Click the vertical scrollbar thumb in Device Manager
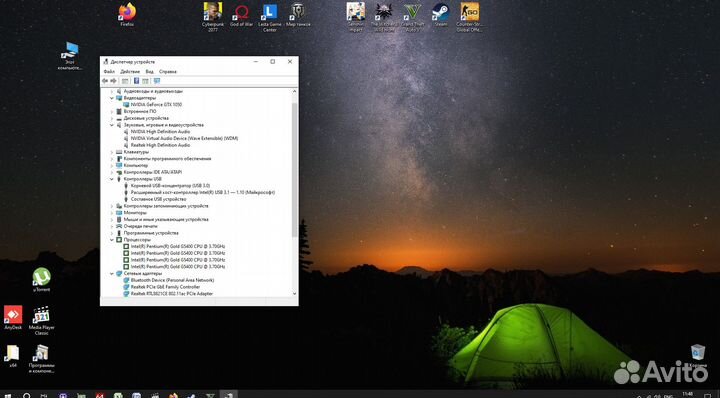Viewport: 720px width, 398px height. click(294, 170)
